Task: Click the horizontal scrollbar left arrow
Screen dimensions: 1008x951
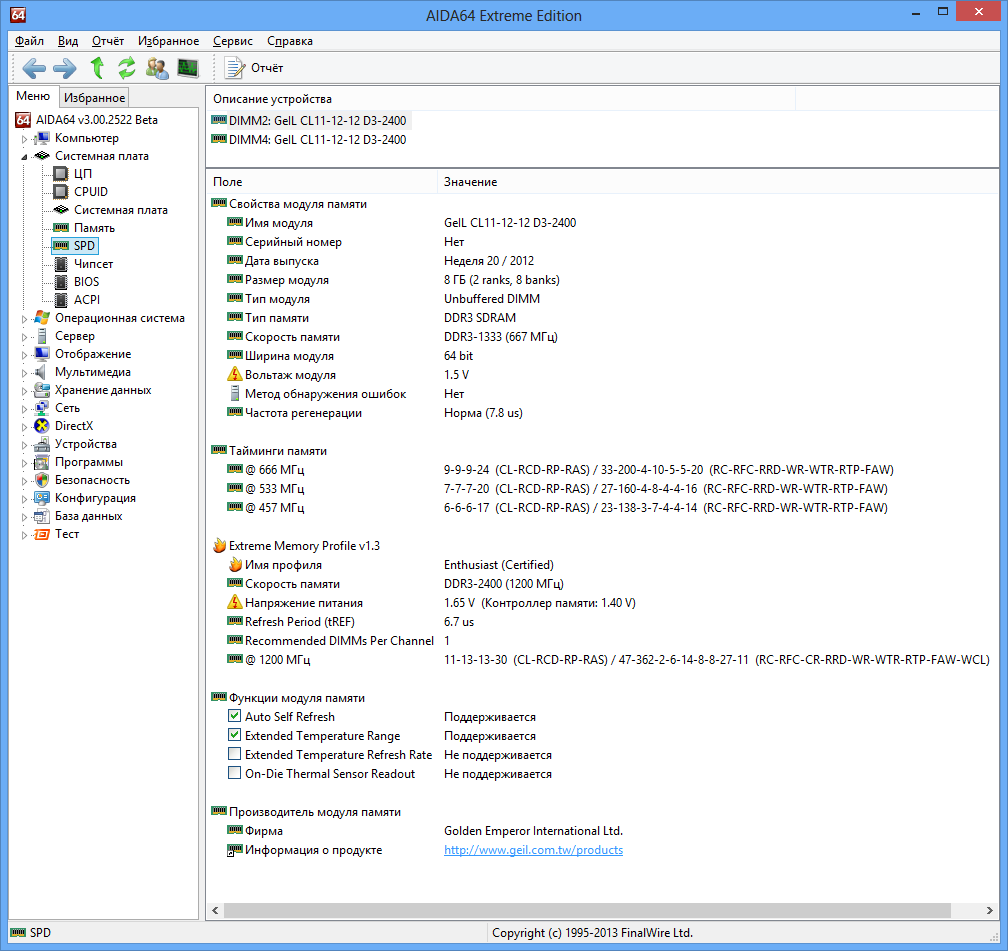Action: click(215, 910)
